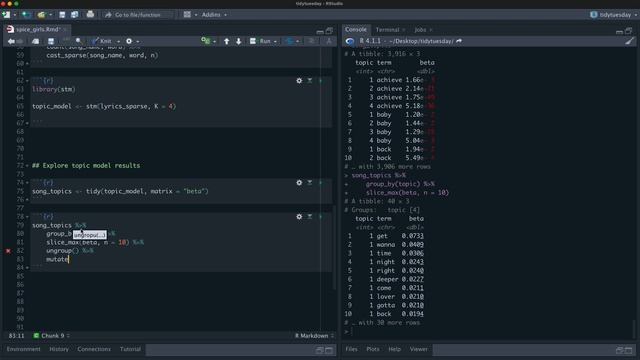Insert a new code chunk

(206, 41)
